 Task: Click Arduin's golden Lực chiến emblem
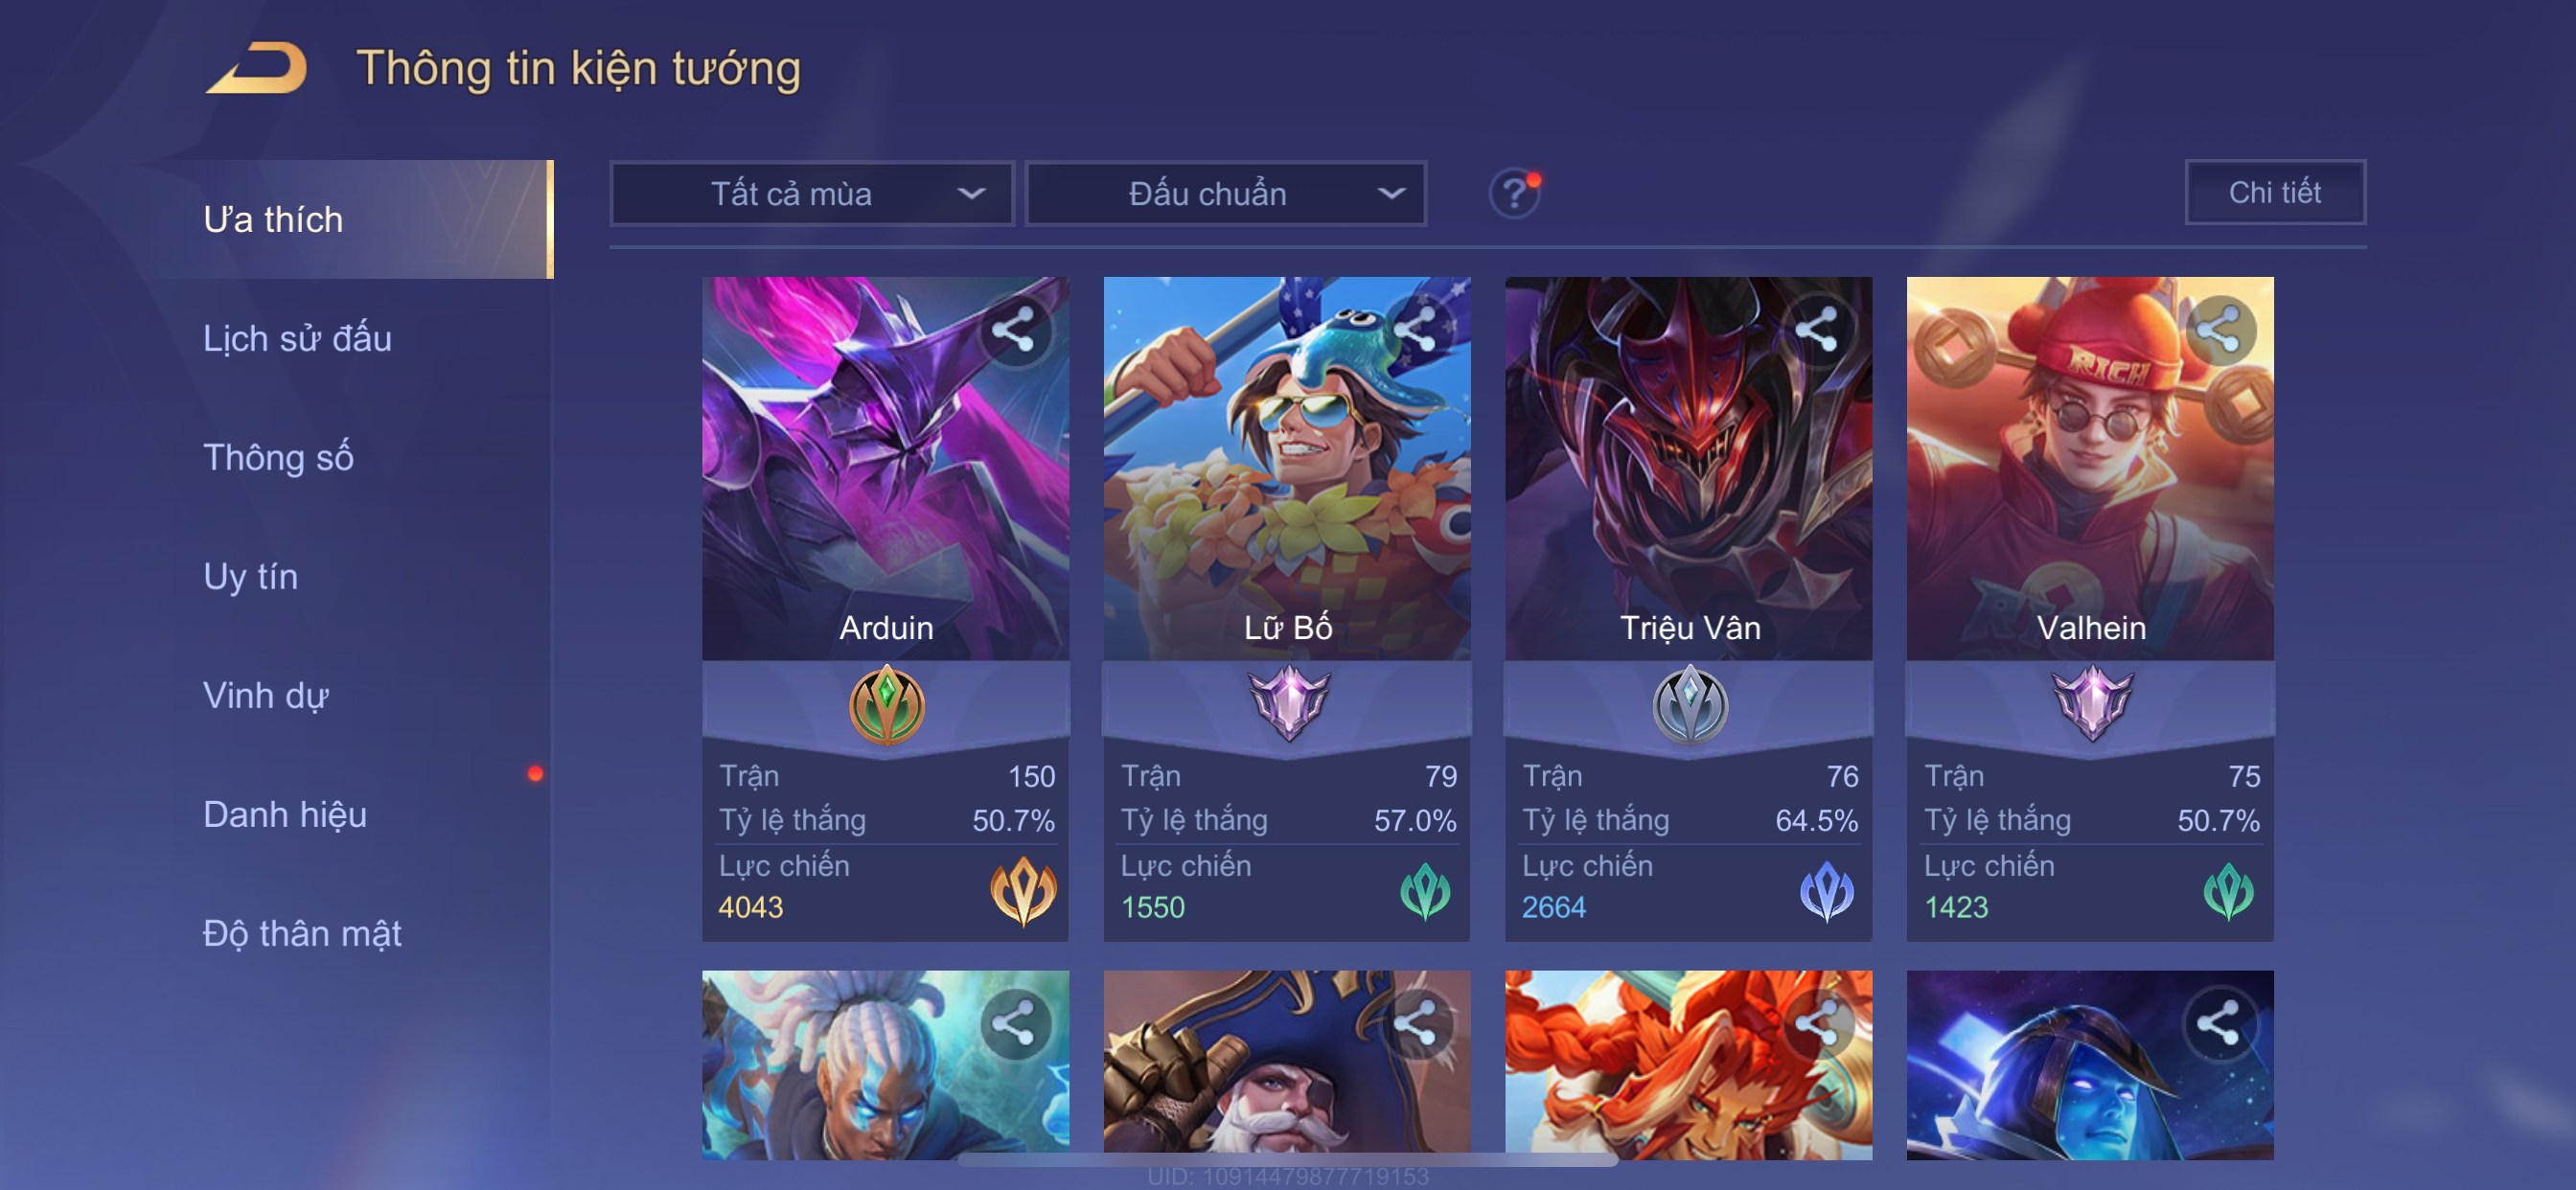click(1022, 890)
